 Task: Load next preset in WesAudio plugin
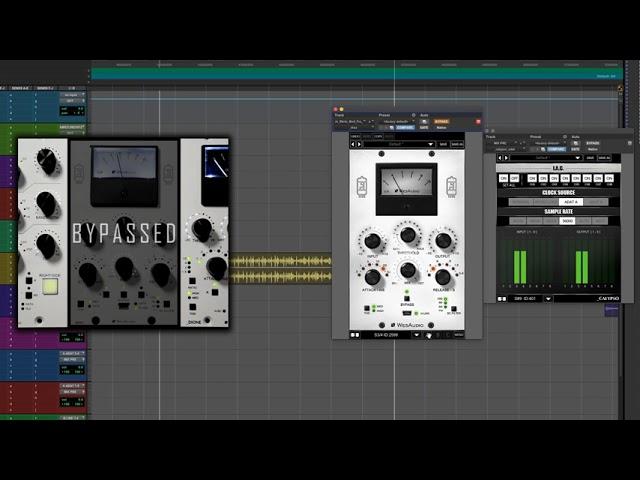(x=359, y=144)
